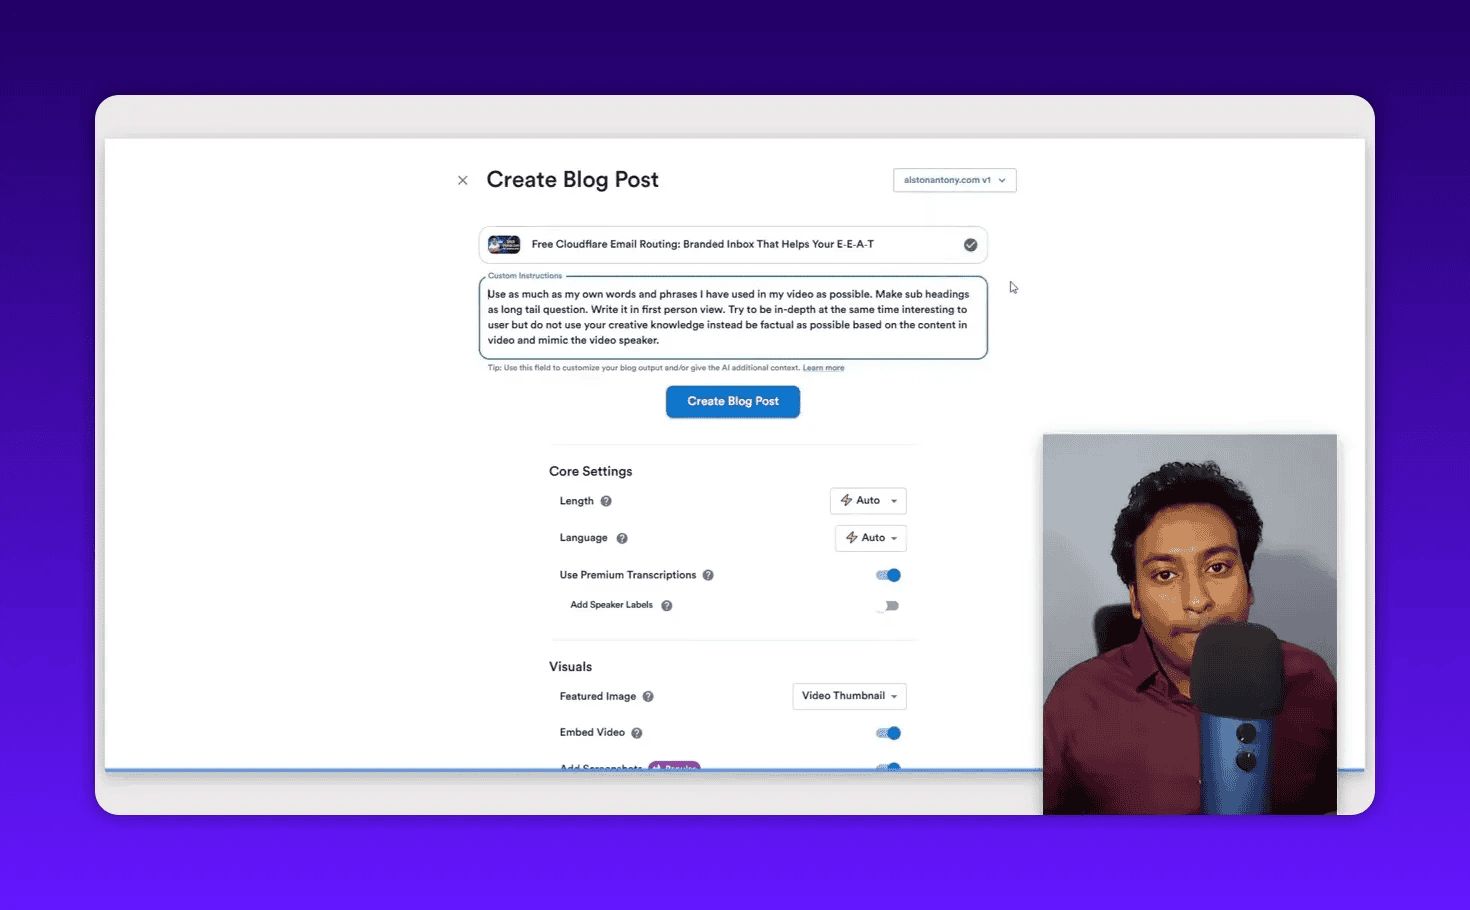Click the checkmark on the video title row
The image size is (1470, 910).
pyautogui.click(x=970, y=244)
